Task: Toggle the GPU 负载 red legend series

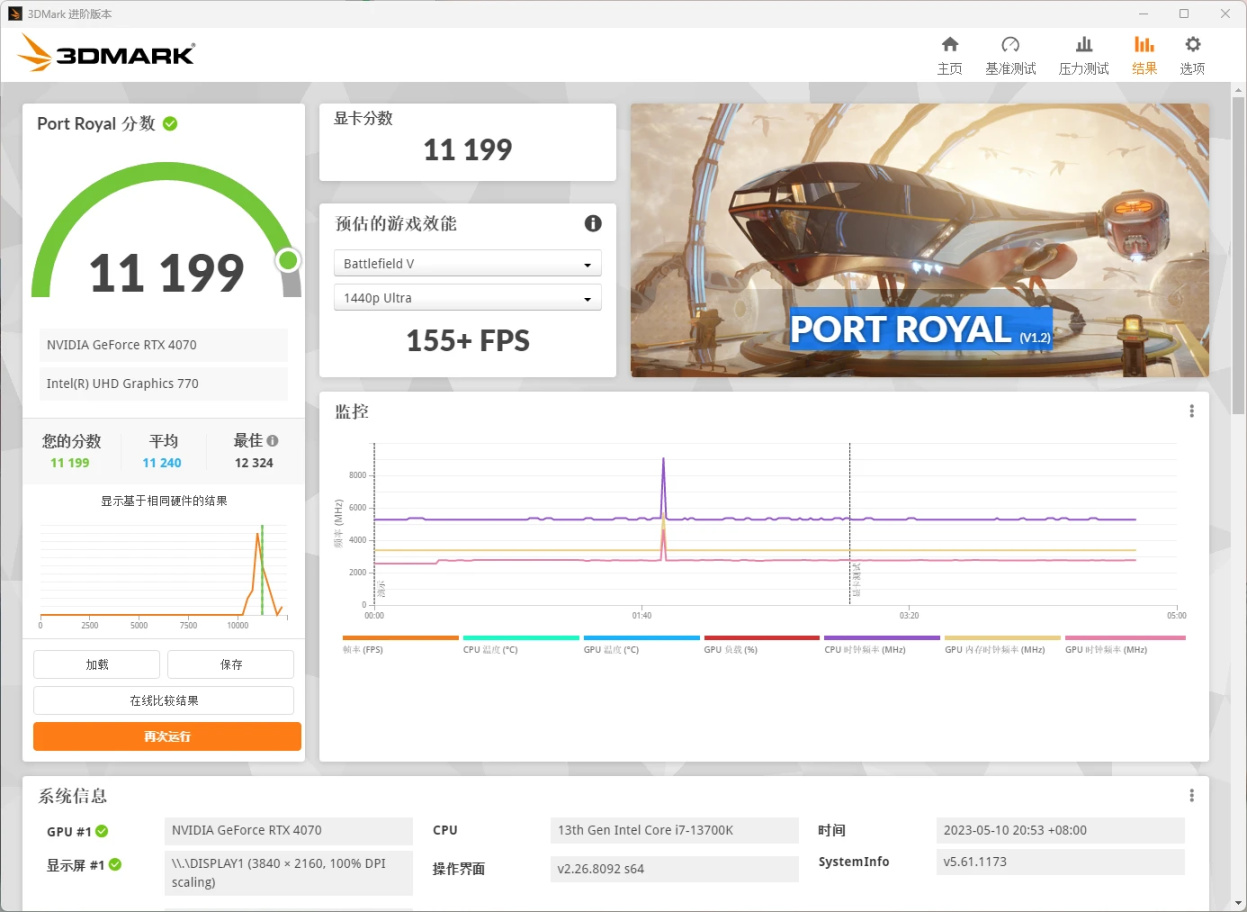Action: (762, 644)
